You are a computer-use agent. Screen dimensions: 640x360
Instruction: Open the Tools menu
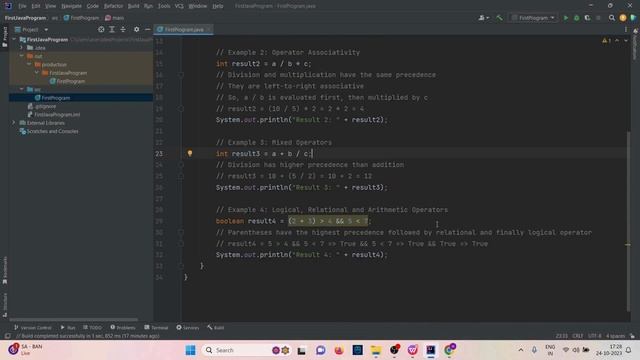pyautogui.click(x=164, y=6)
